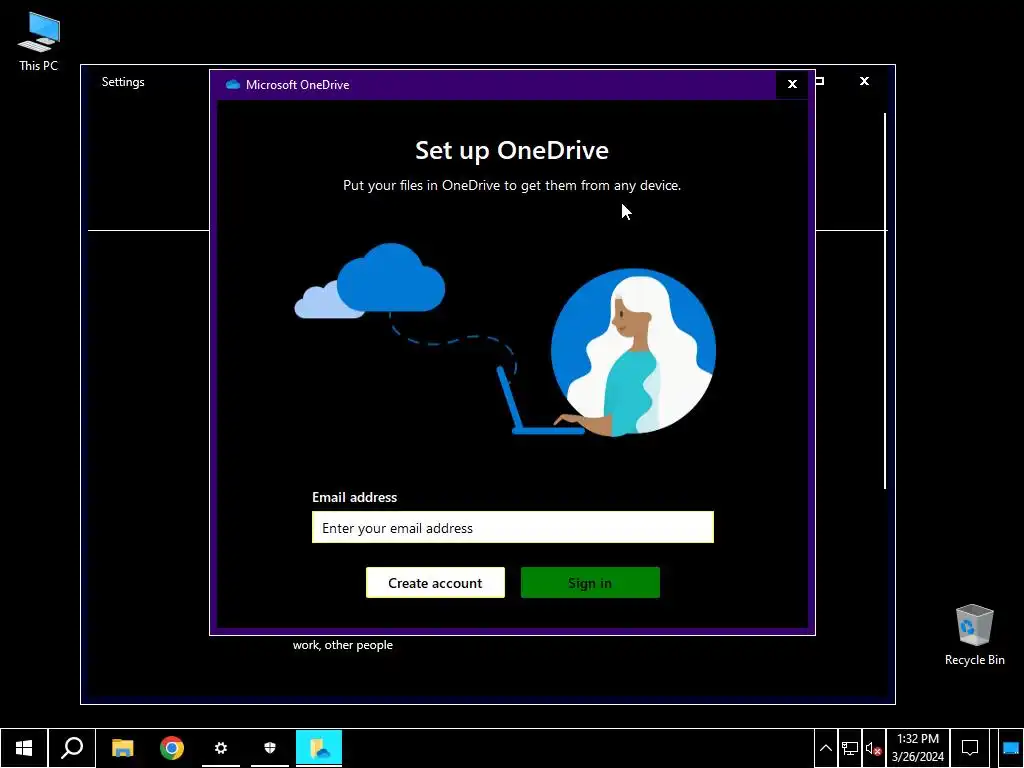
Task: Select OneDrive setup taskbar icon
Action: click(319, 748)
